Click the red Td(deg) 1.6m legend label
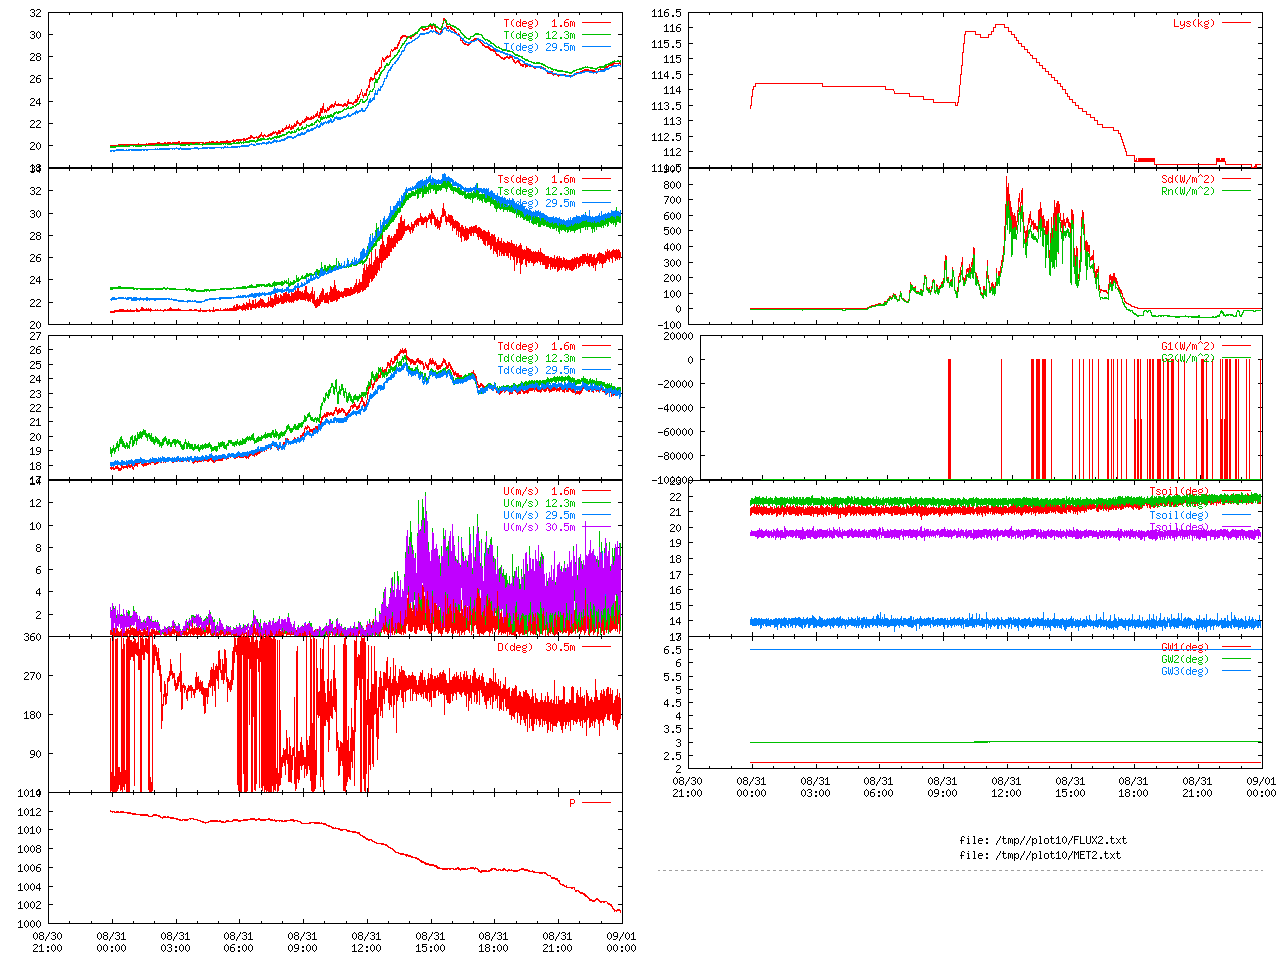1280x960 pixels. pyautogui.click(x=536, y=346)
